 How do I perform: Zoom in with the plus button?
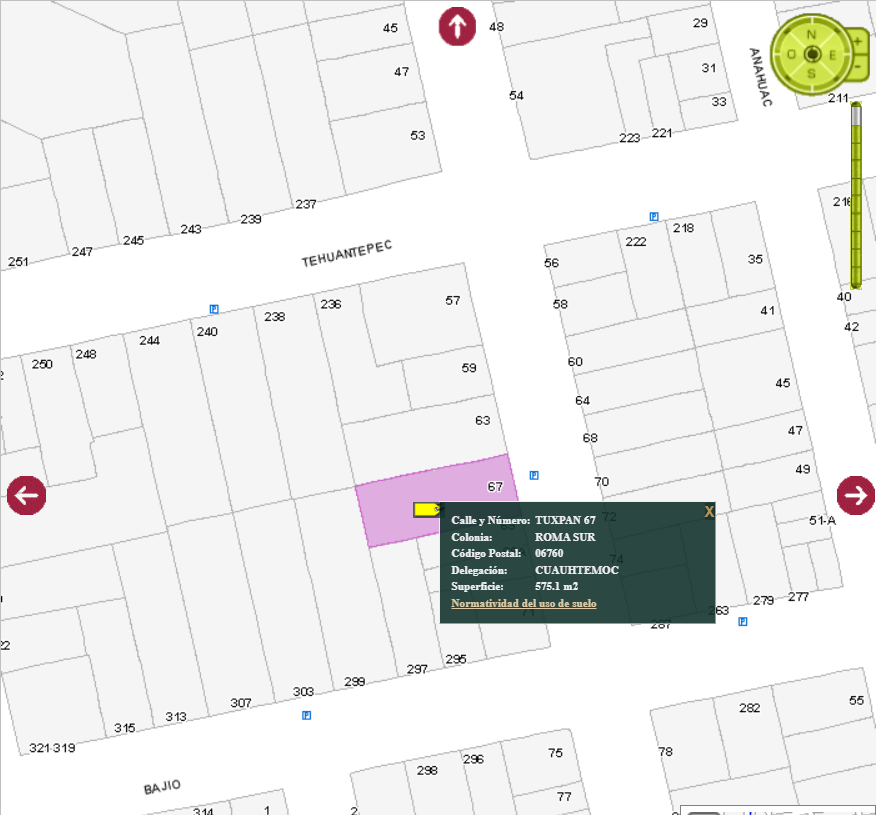pos(857,41)
